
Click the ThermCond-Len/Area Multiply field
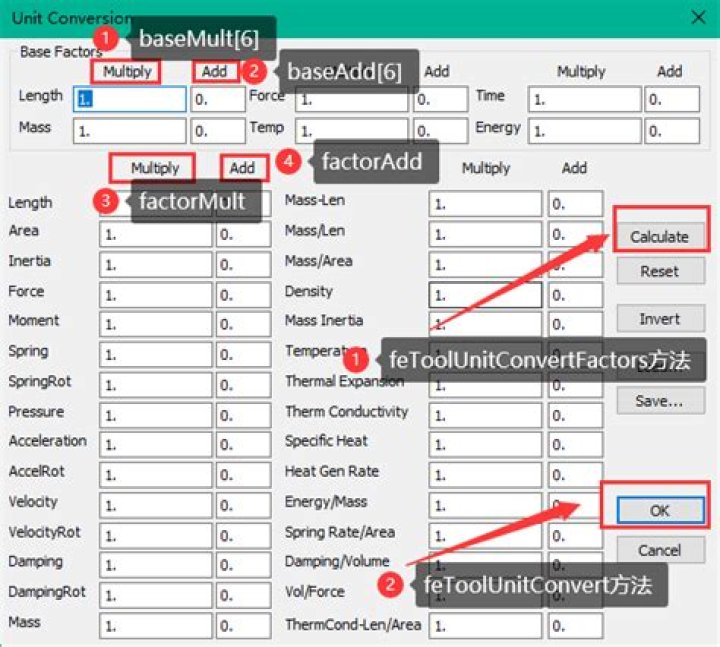pos(485,626)
